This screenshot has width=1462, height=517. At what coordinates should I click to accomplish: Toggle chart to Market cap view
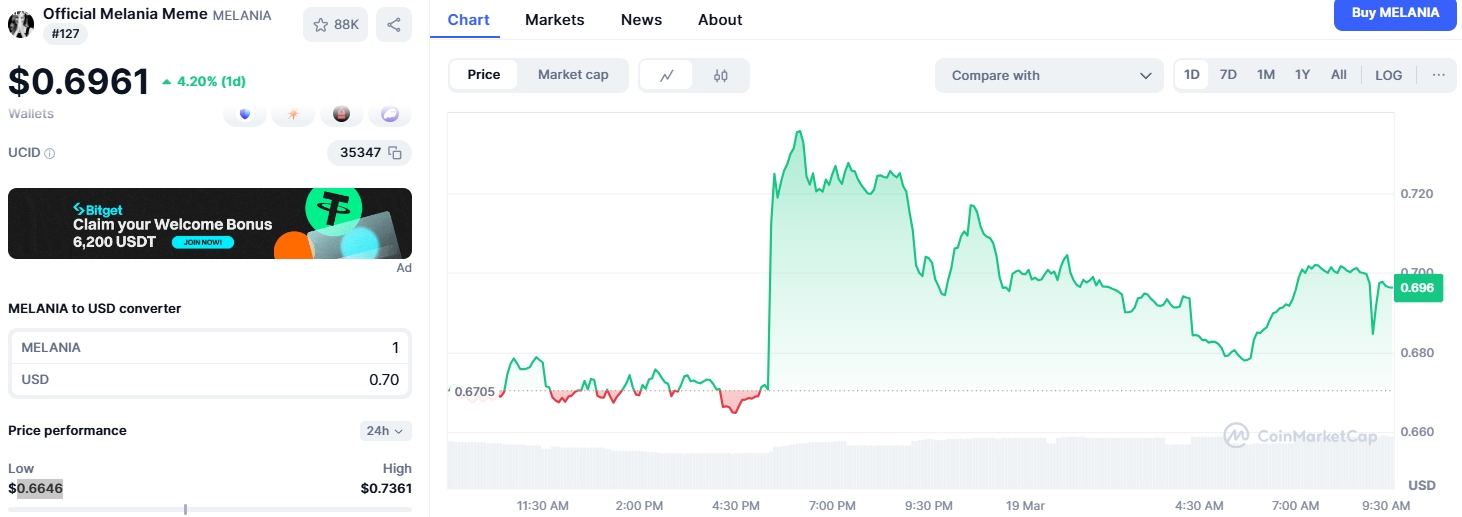[573, 75]
